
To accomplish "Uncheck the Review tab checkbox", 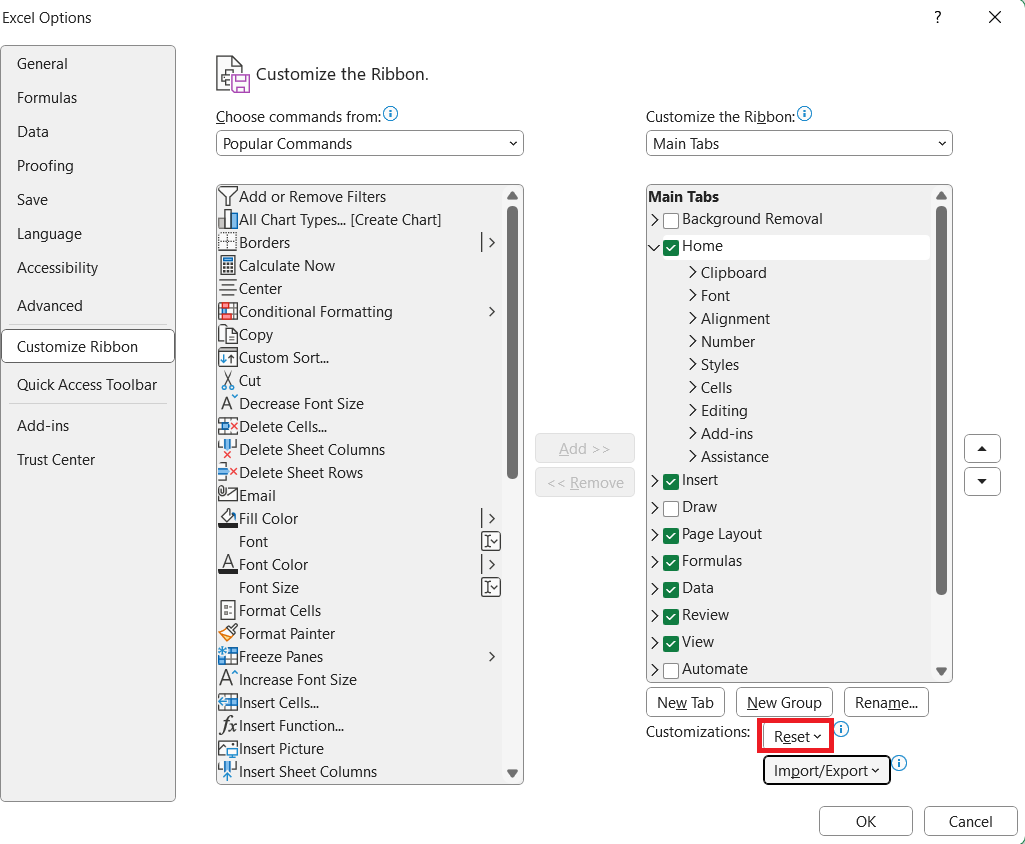I will click(x=671, y=616).
